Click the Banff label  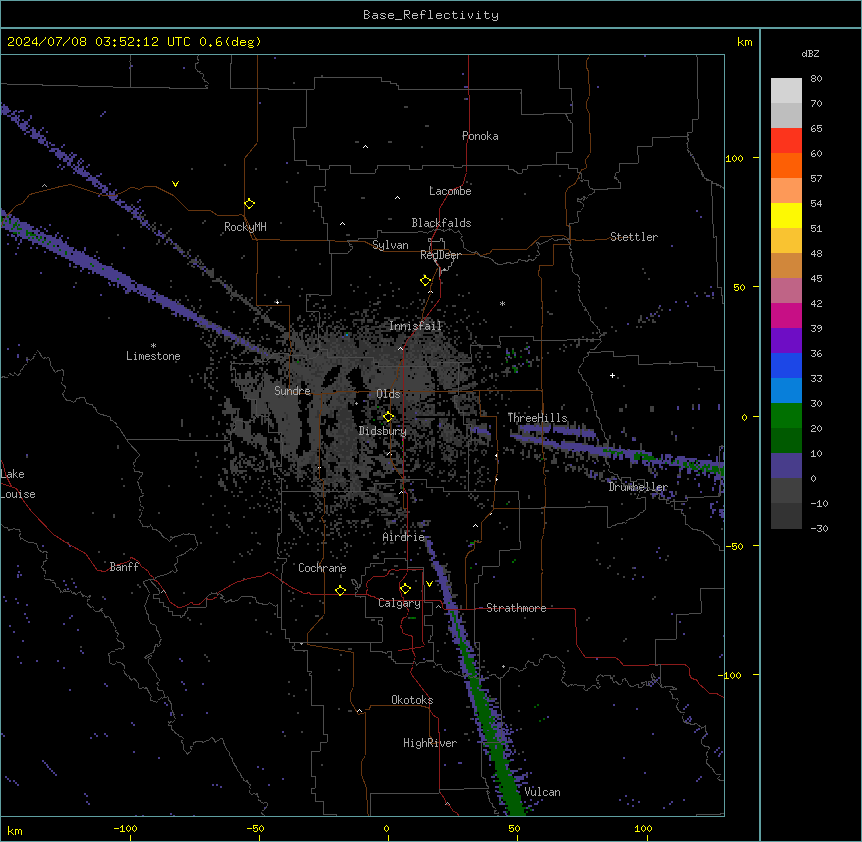pos(124,567)
